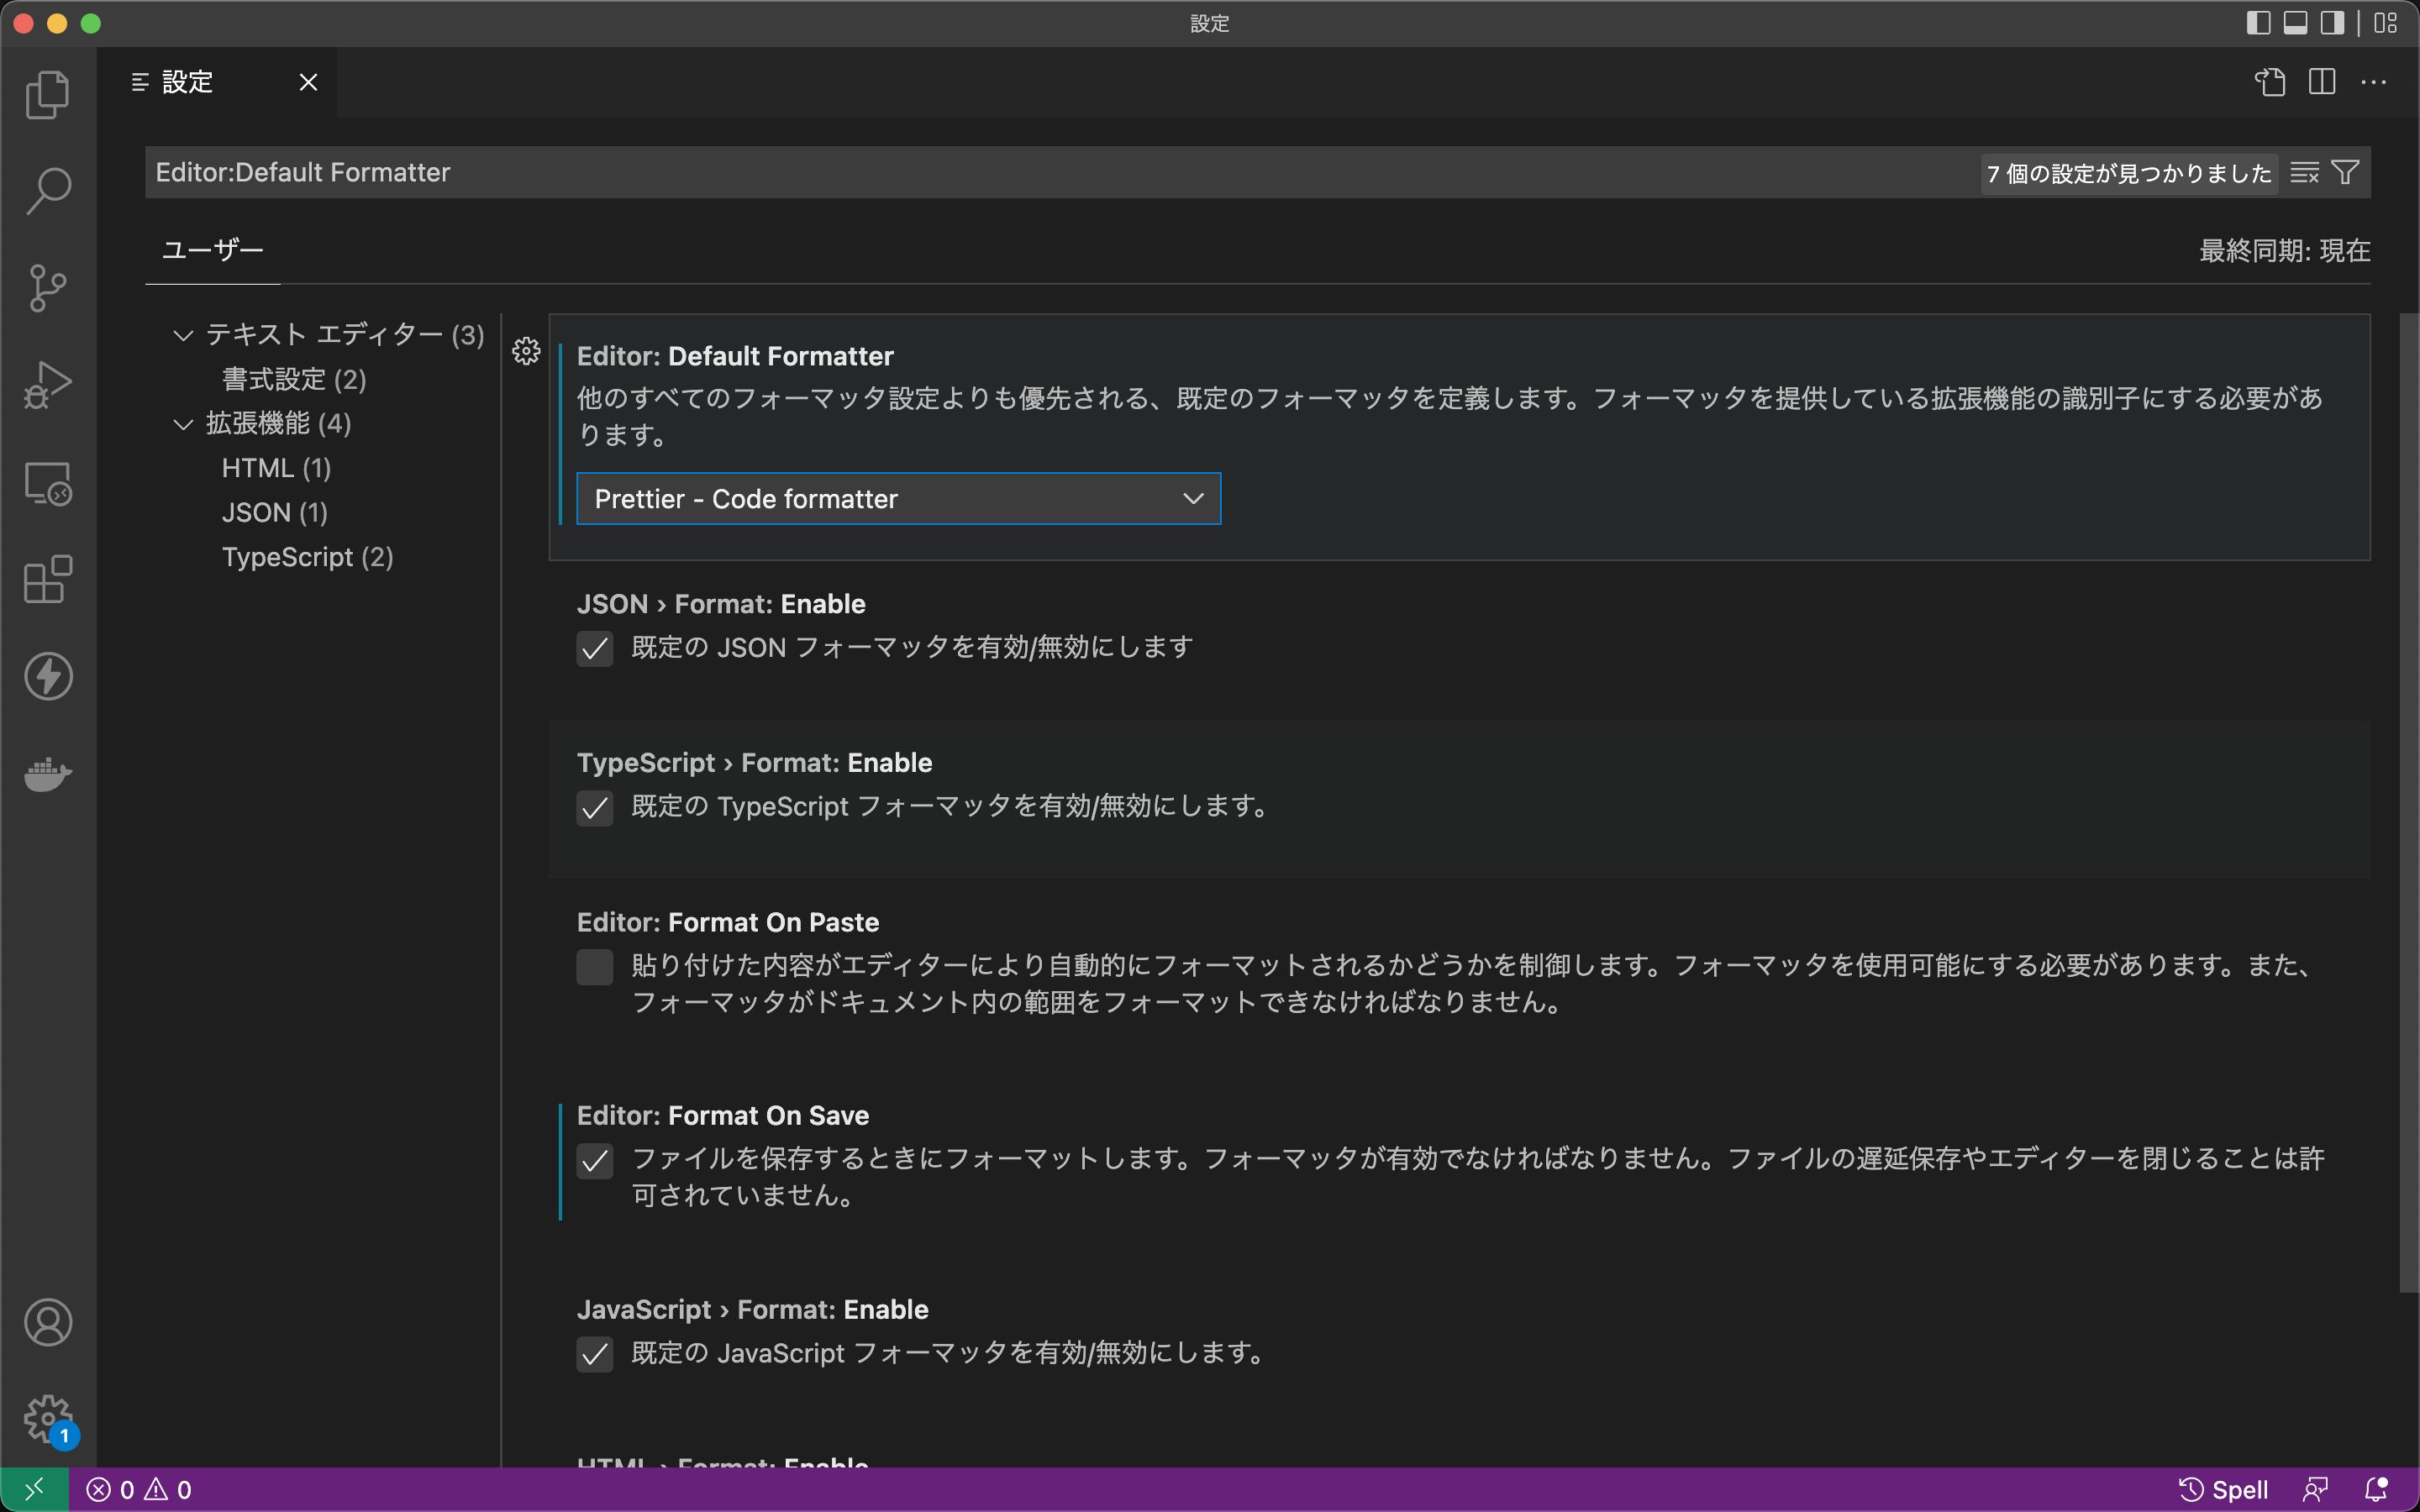2420x1512 pixels.
Task: Open the Run and Debug view
Action: coord(47,383)
